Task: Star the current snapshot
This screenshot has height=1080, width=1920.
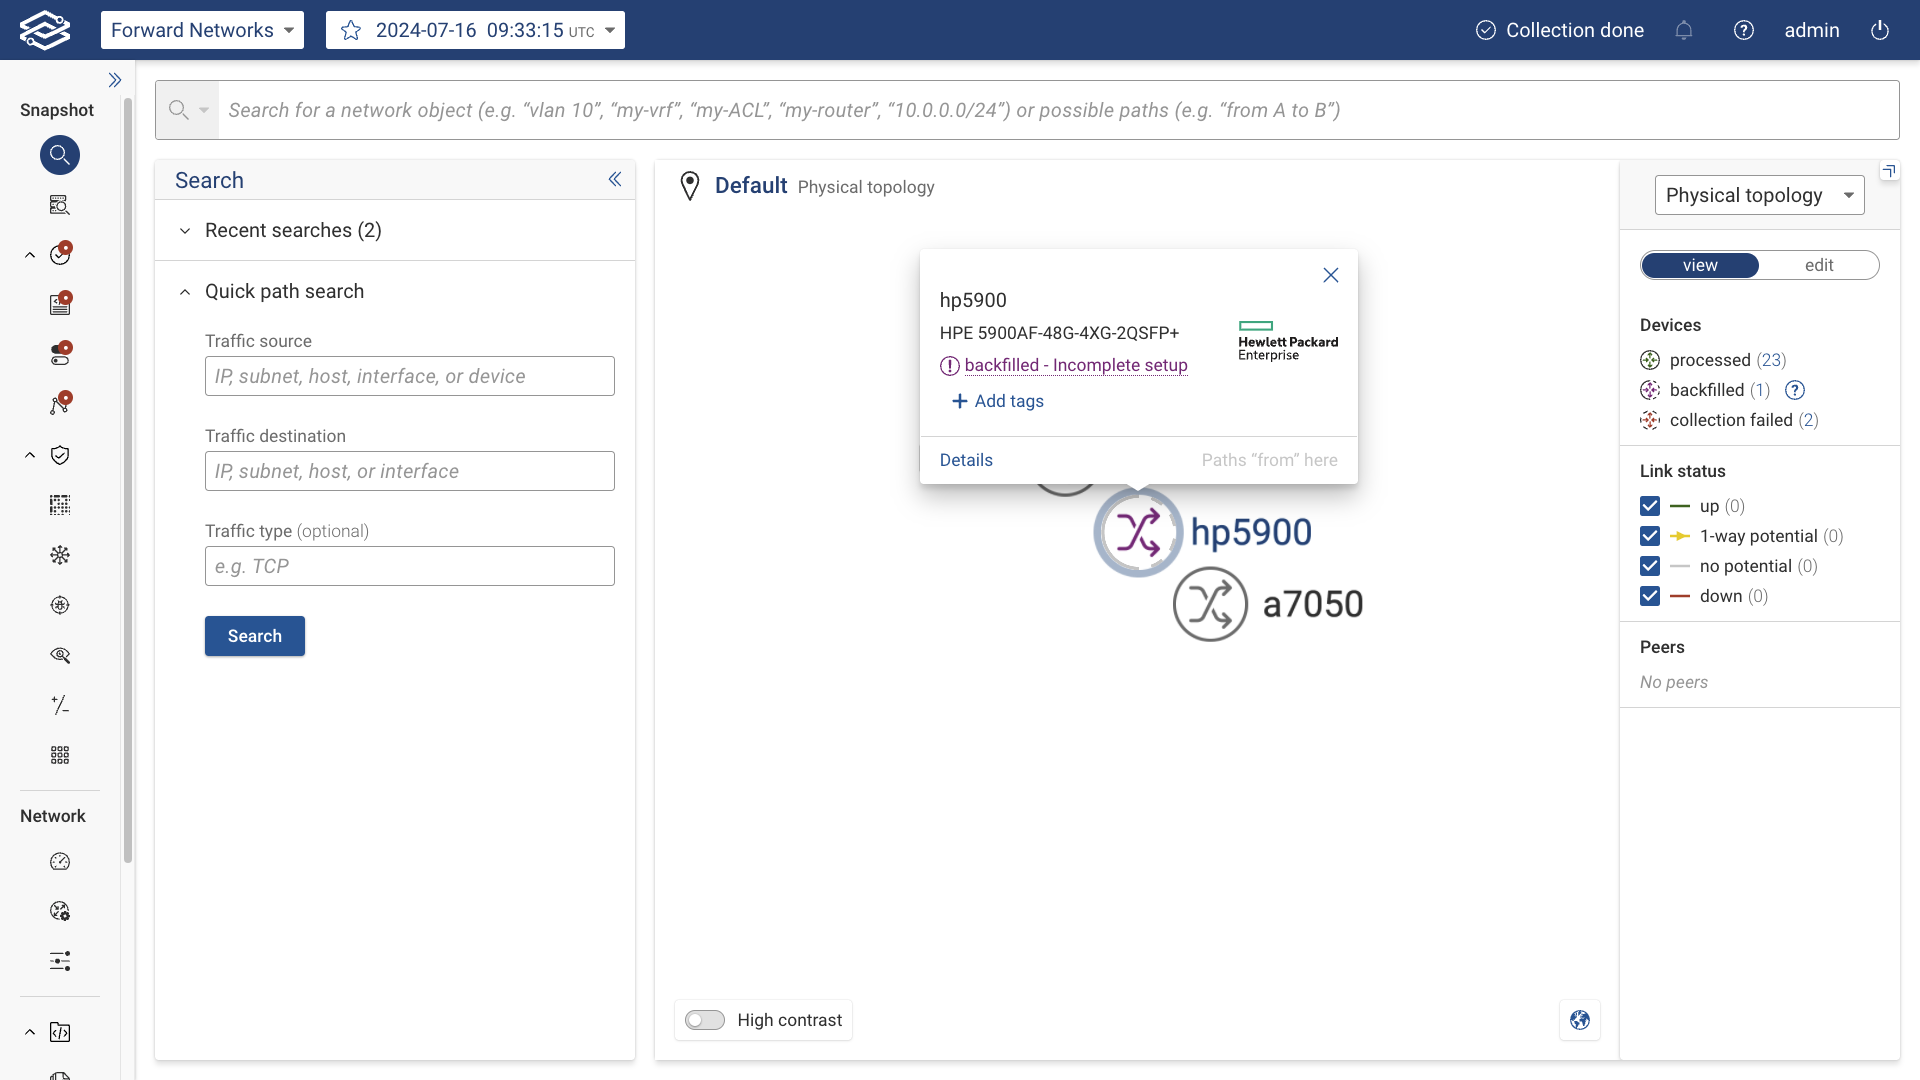Action: (x=351, y=30)
